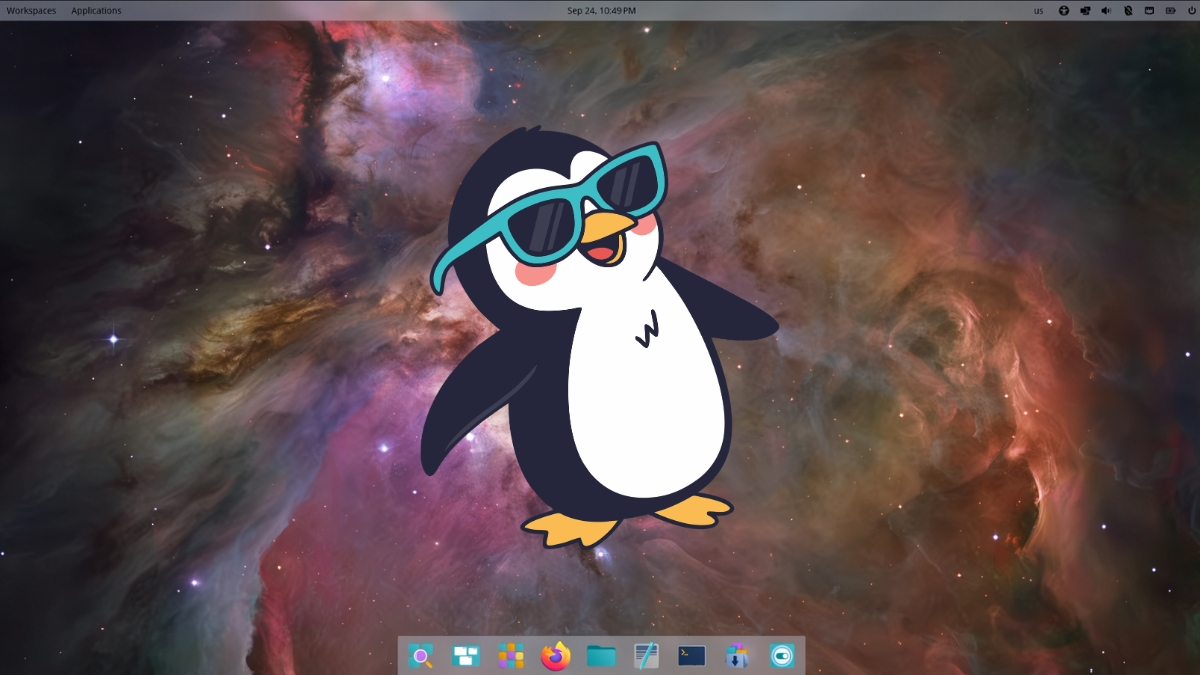The image size is (1200, 675).
Task: Launch the text editor from the dock
Action: click(646, 656)
